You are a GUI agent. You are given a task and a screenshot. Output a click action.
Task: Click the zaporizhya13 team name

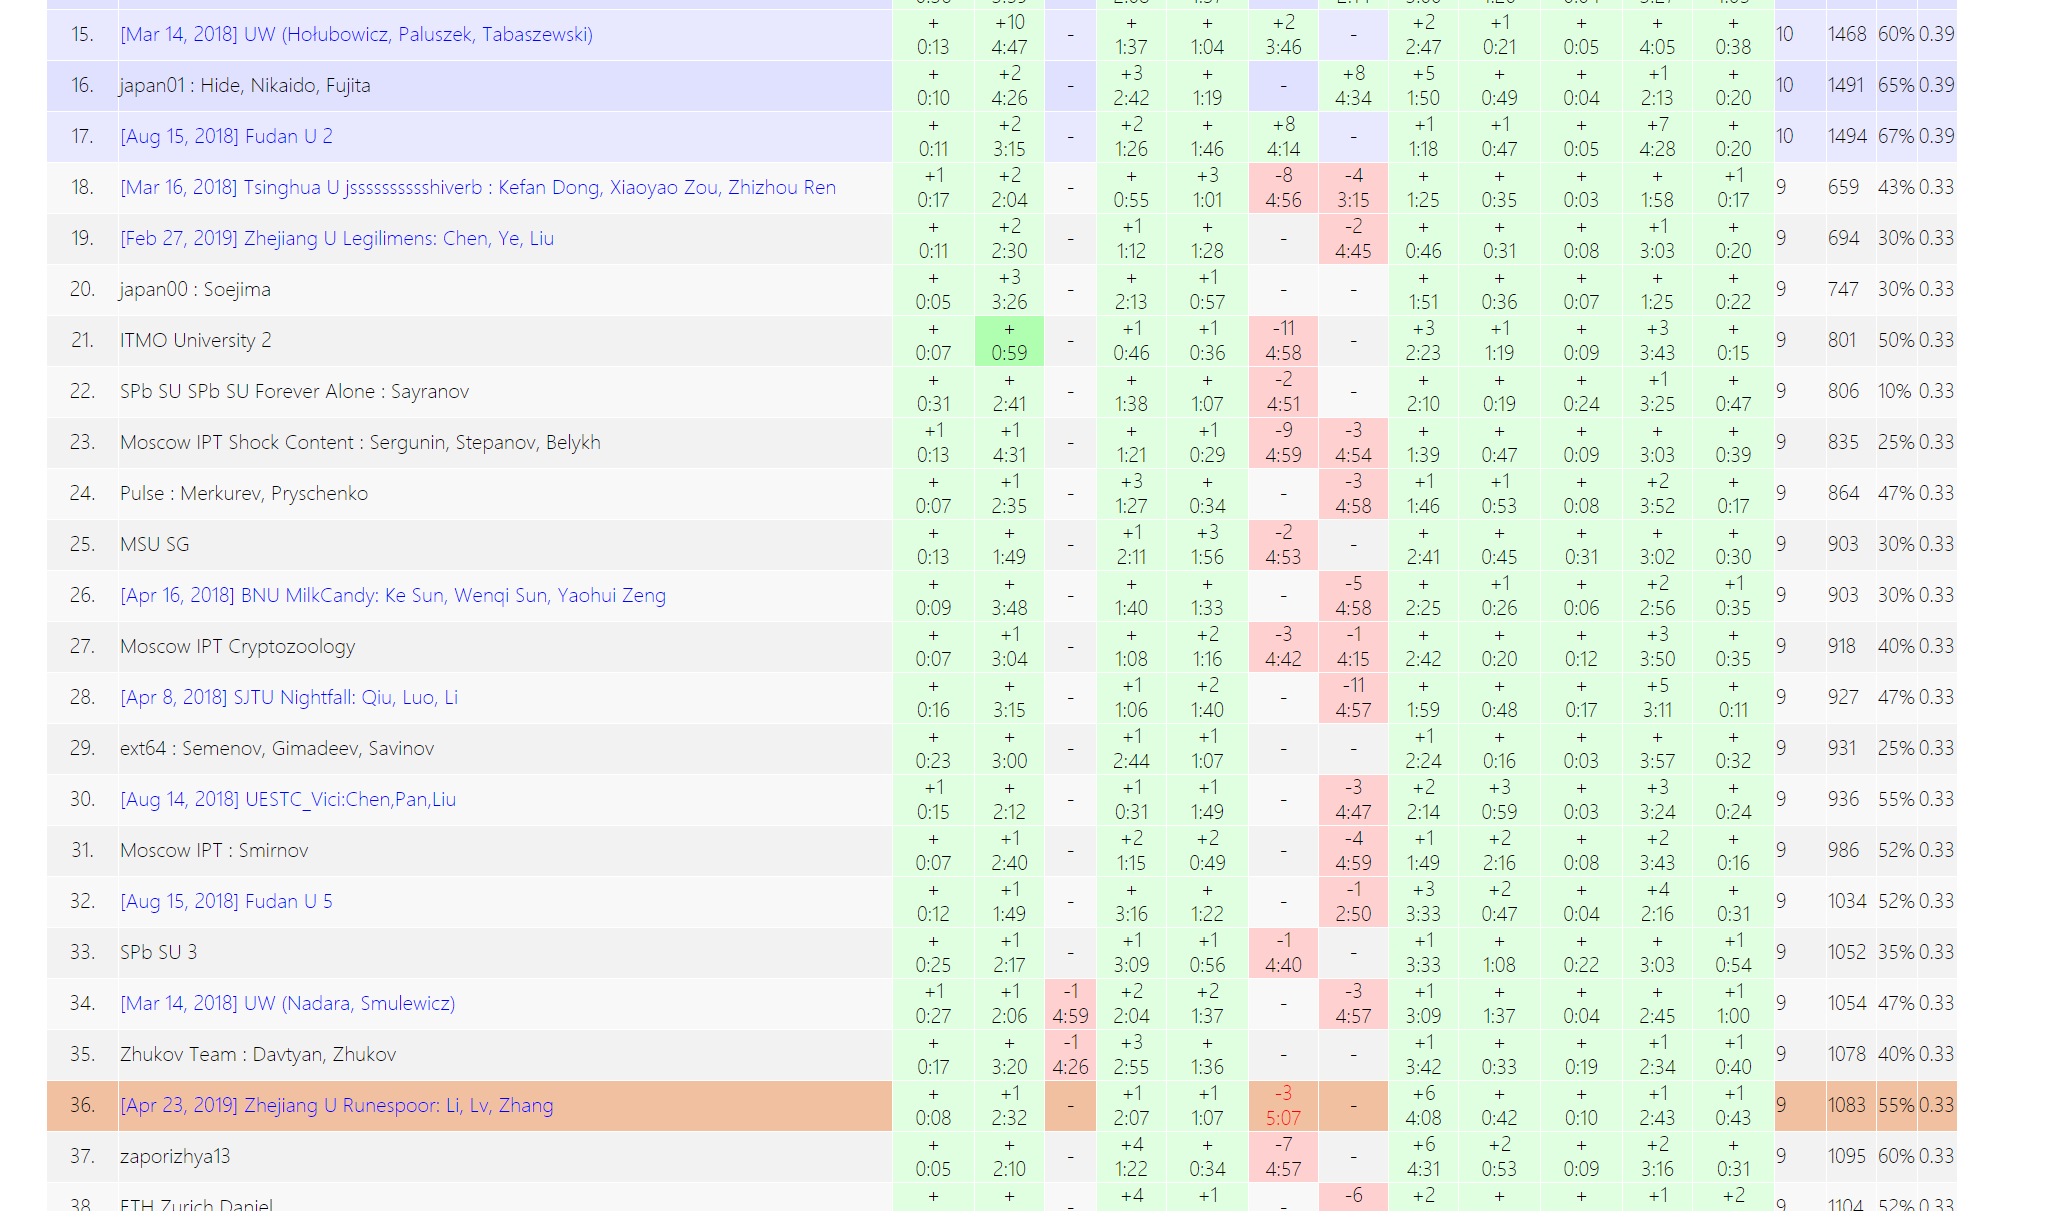coord(175,1157)
